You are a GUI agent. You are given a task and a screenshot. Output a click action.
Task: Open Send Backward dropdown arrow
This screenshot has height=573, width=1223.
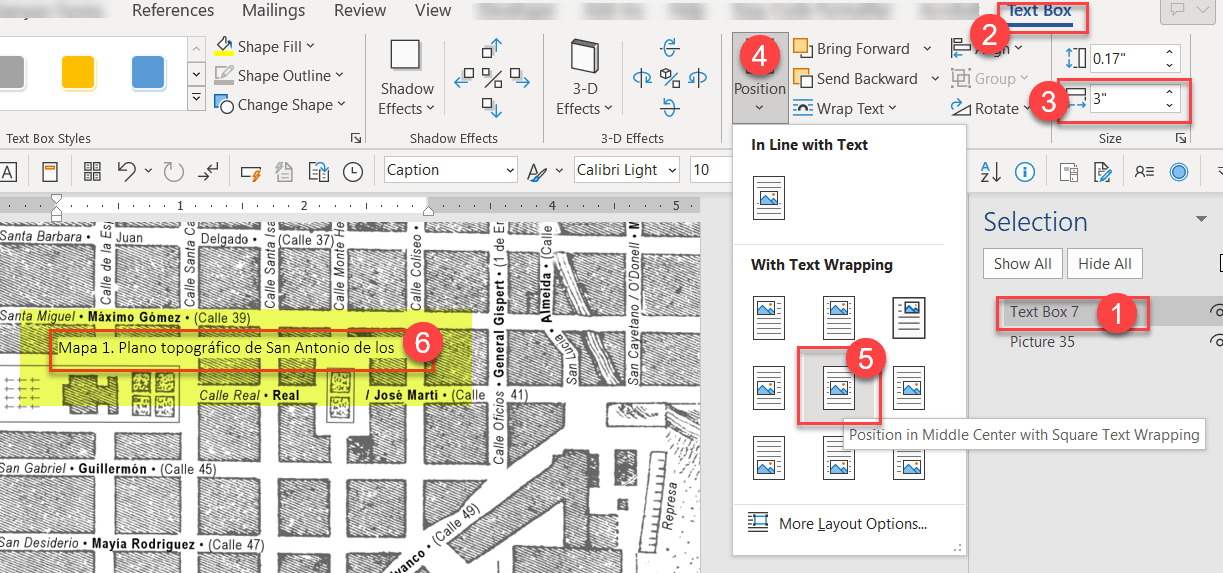tap(935, 78)
